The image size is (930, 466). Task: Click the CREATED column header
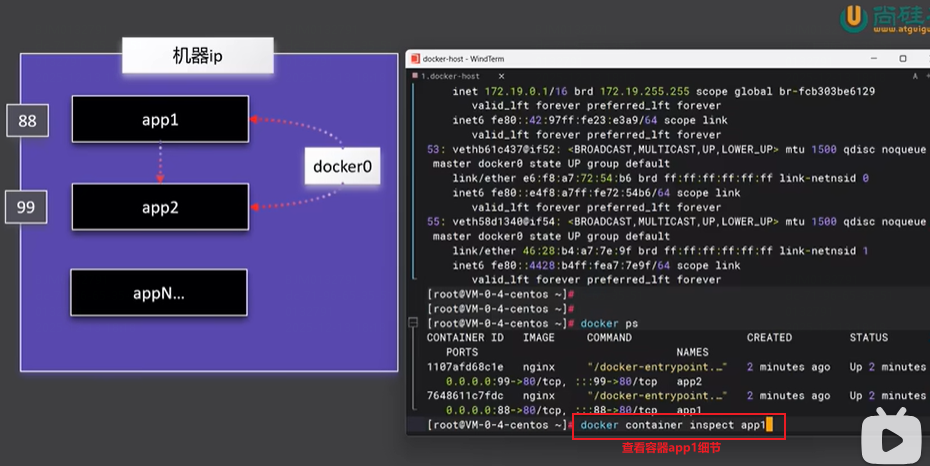click(x=769, y=337)
